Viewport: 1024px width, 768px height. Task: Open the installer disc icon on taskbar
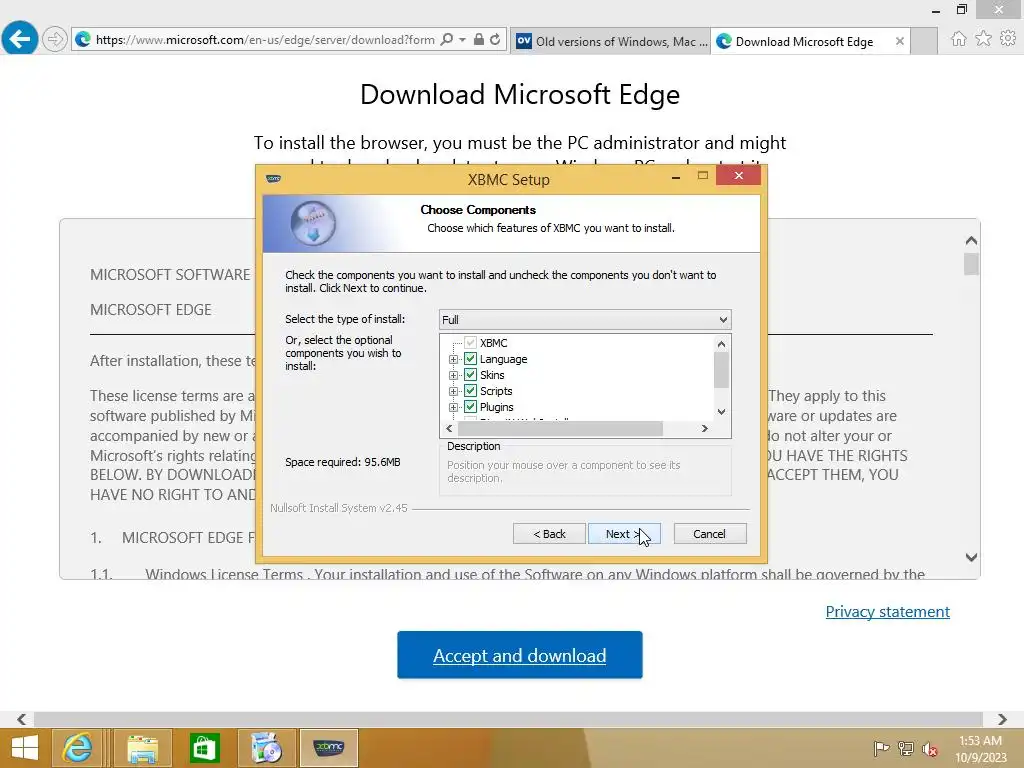pos(266,748)
